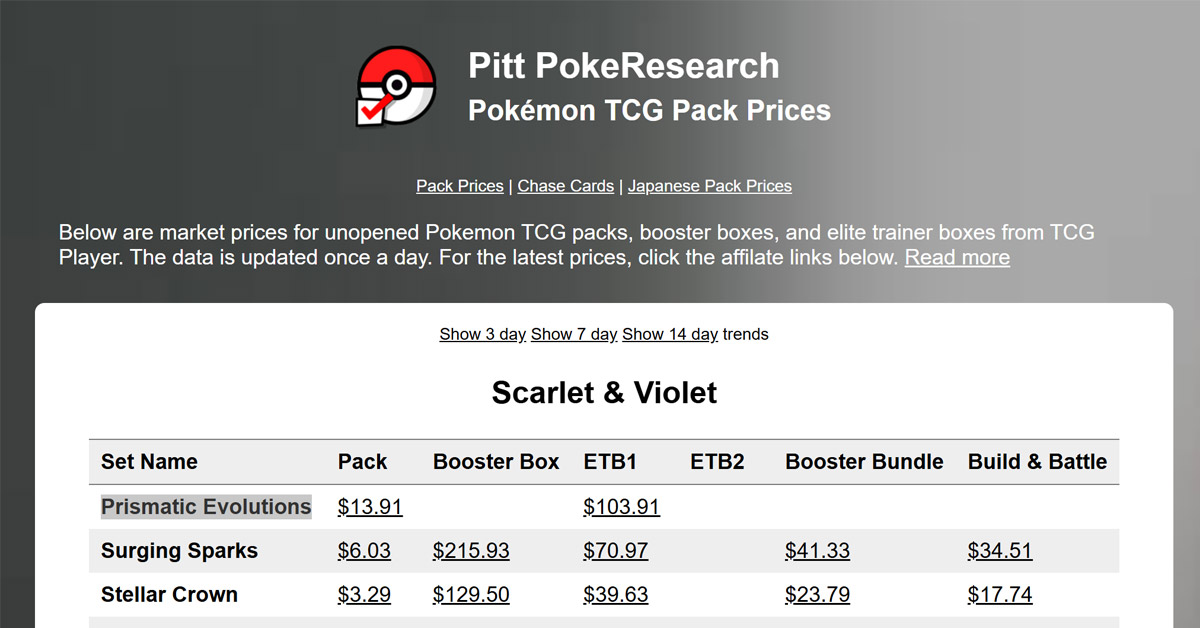View the Stellar Crown Booster Box price

tap(470, 594)
